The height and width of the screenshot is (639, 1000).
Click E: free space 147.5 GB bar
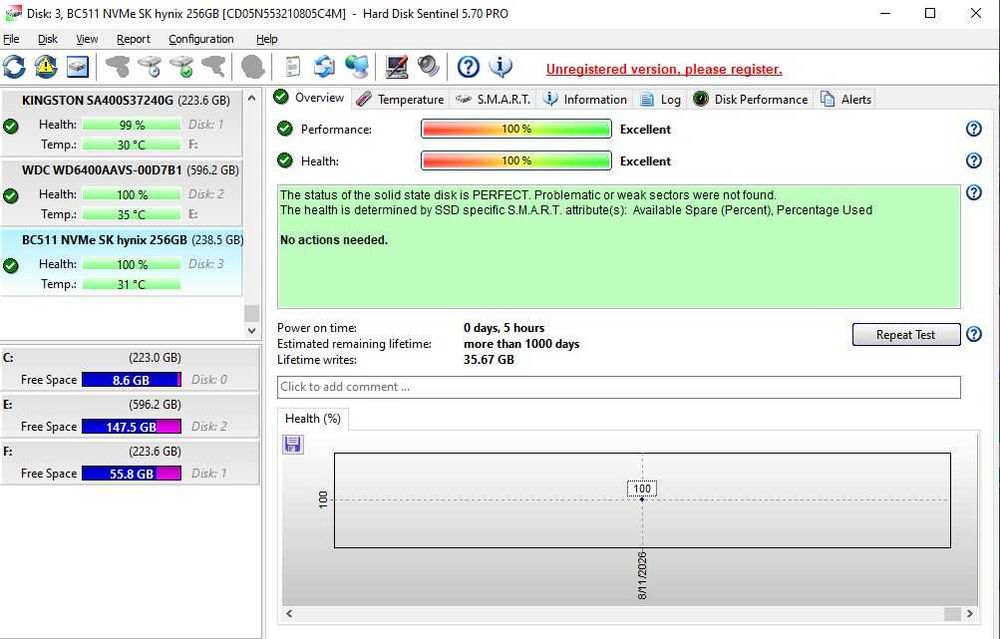(131, 426)
